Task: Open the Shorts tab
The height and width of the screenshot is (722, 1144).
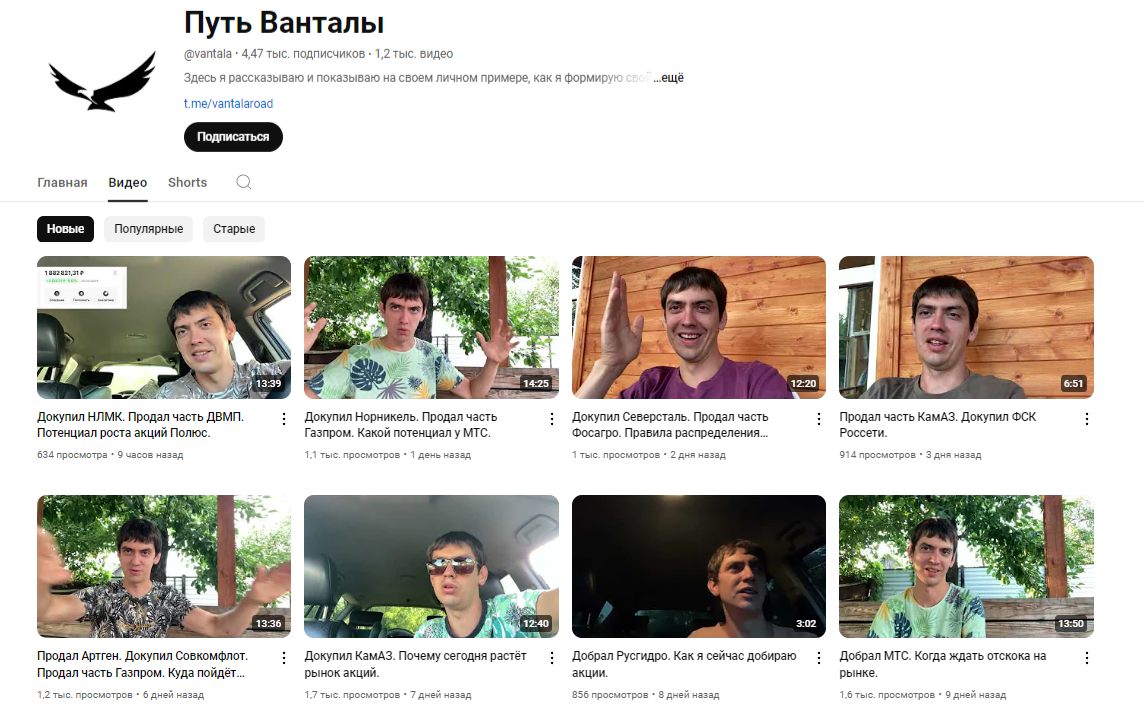Action: [188, 182]
